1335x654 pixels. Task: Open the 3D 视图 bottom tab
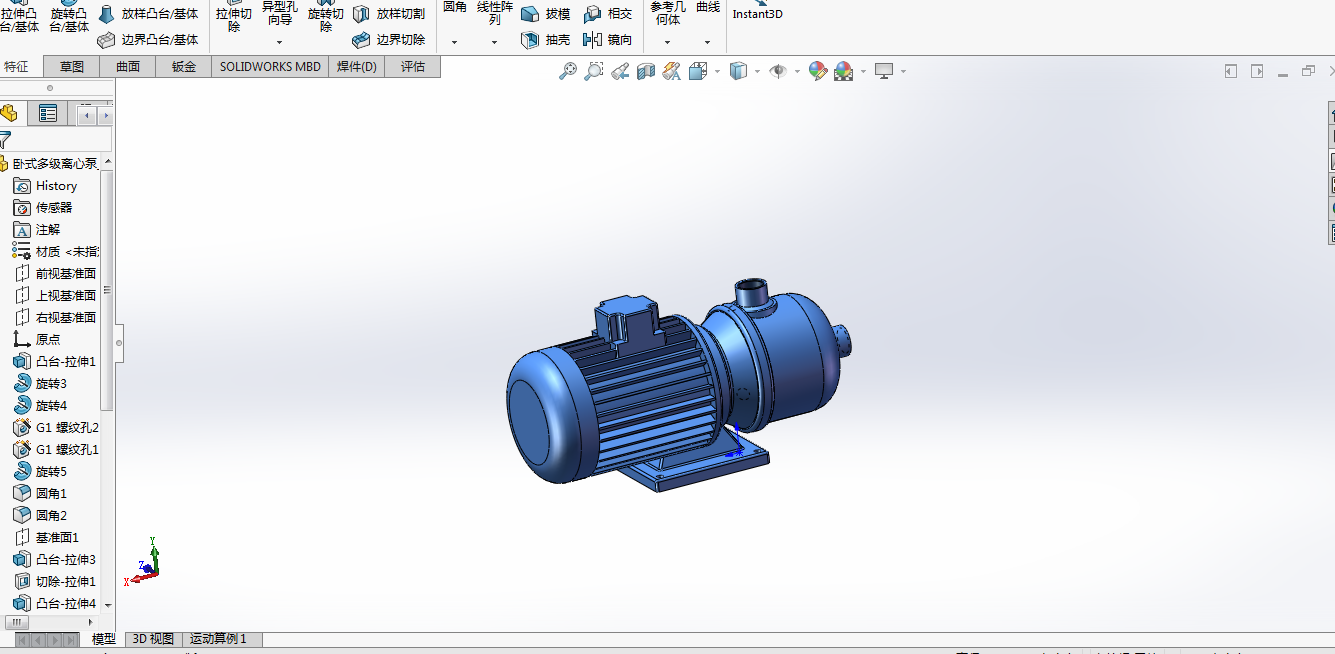153,639
